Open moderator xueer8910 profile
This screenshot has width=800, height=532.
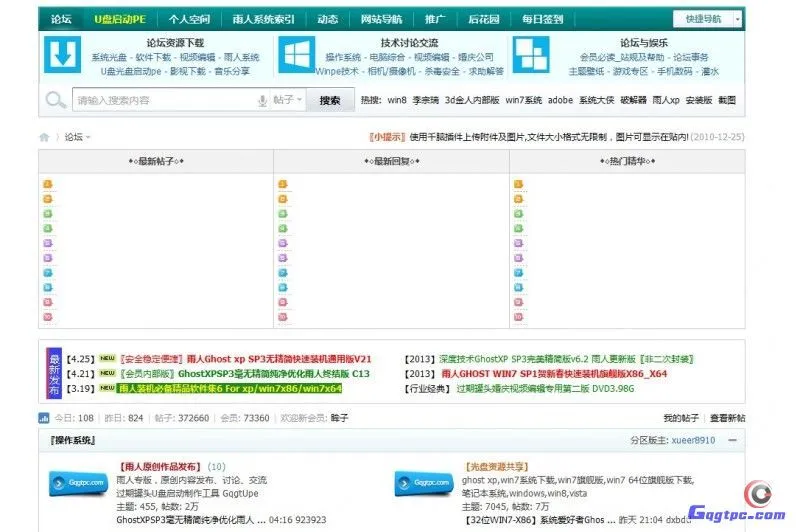coord(693,440)
